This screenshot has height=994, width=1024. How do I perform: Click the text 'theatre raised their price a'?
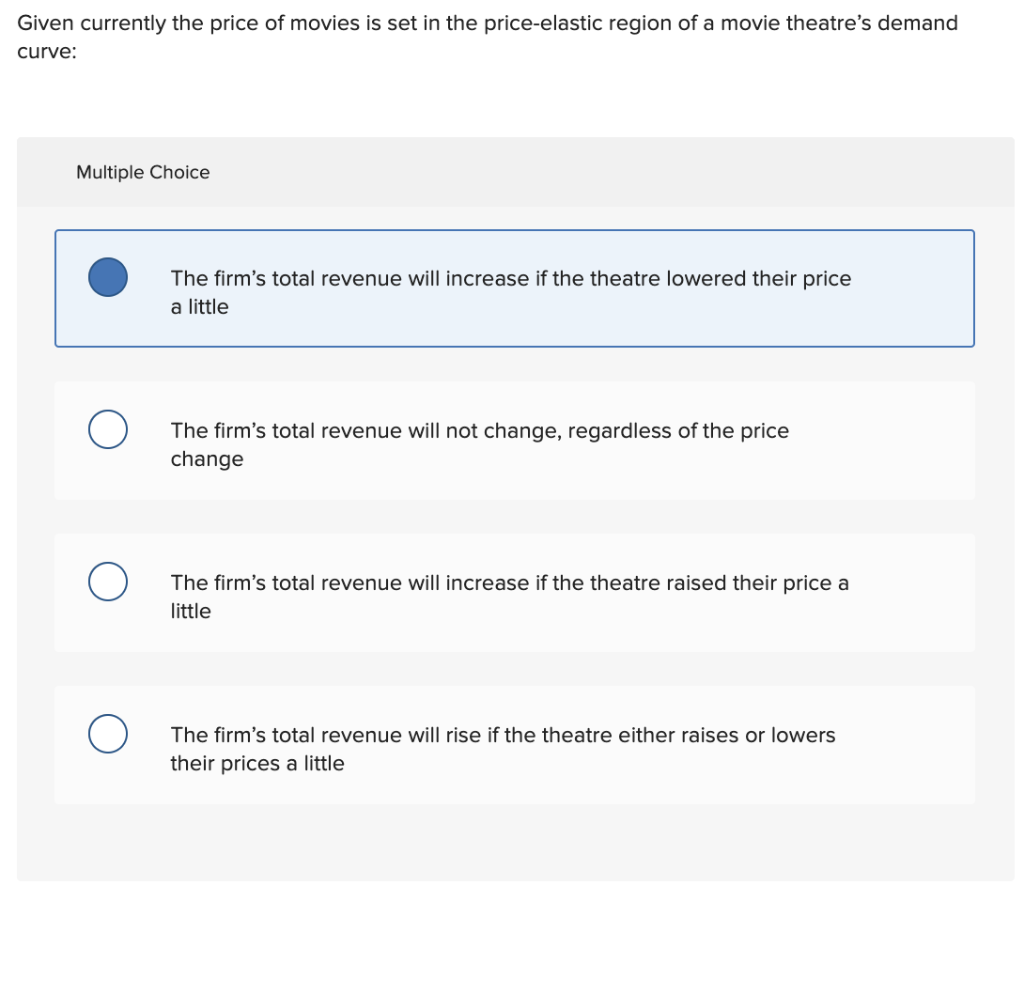(700, 583)
